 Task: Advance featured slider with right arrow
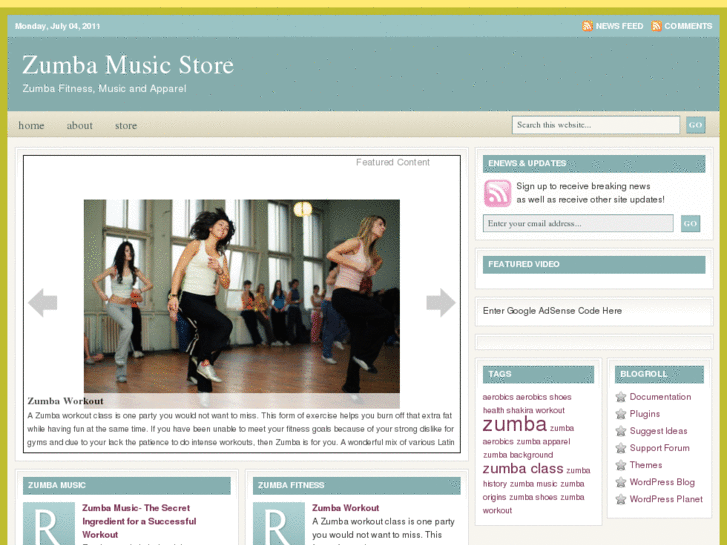pyautogui.click(x=440, y=302)
